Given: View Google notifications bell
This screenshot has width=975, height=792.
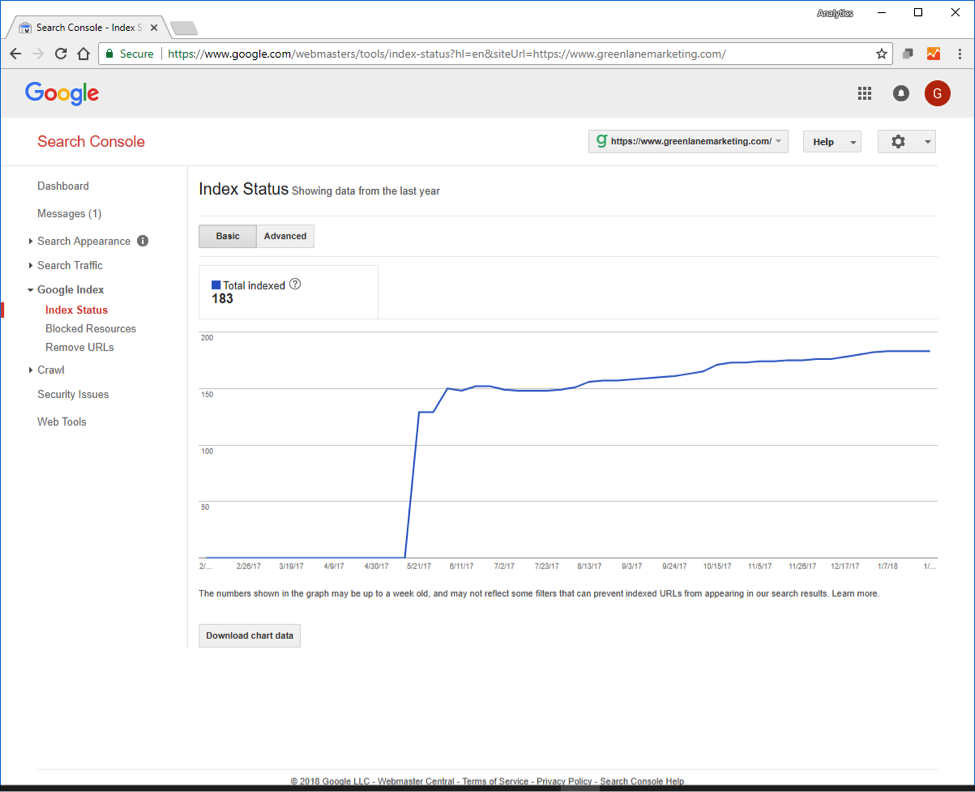Looking at the screenshot, I should pyautogui.click(x=900, y=93).
